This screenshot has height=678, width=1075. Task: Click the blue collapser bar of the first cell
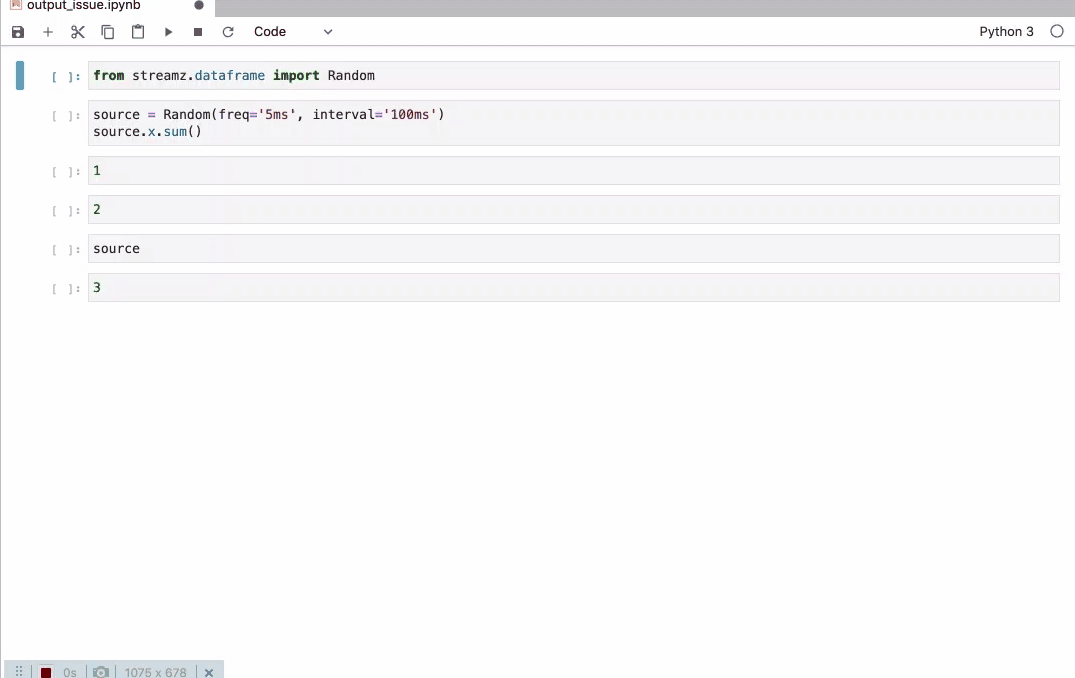pyautogui.click(x=20, y=75)
